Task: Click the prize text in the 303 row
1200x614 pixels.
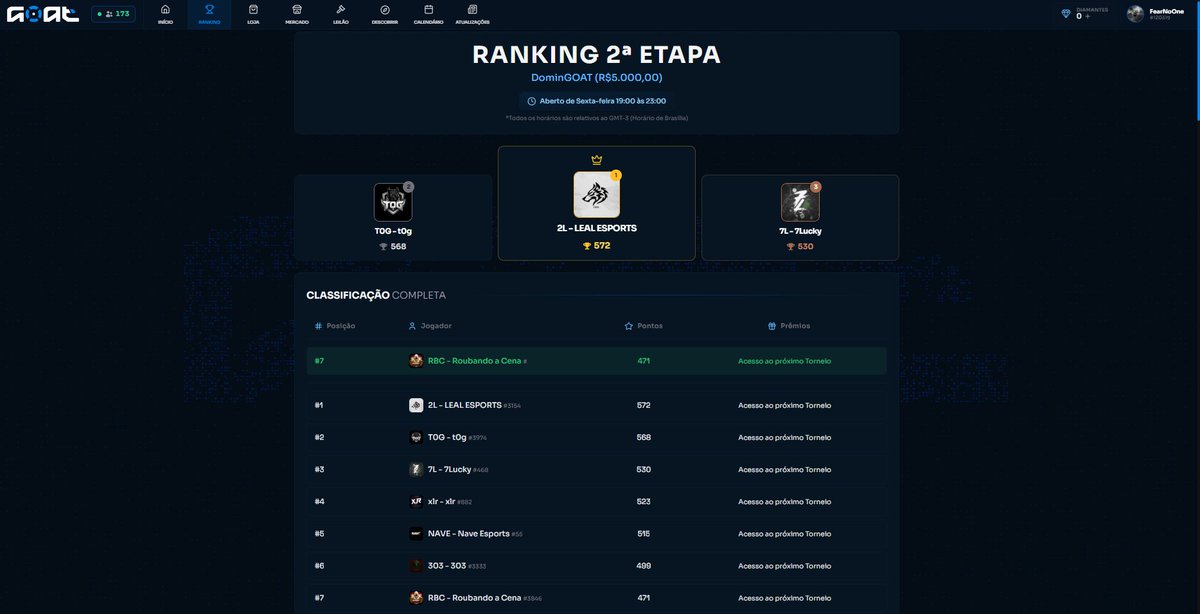Action: coord(784,565)
